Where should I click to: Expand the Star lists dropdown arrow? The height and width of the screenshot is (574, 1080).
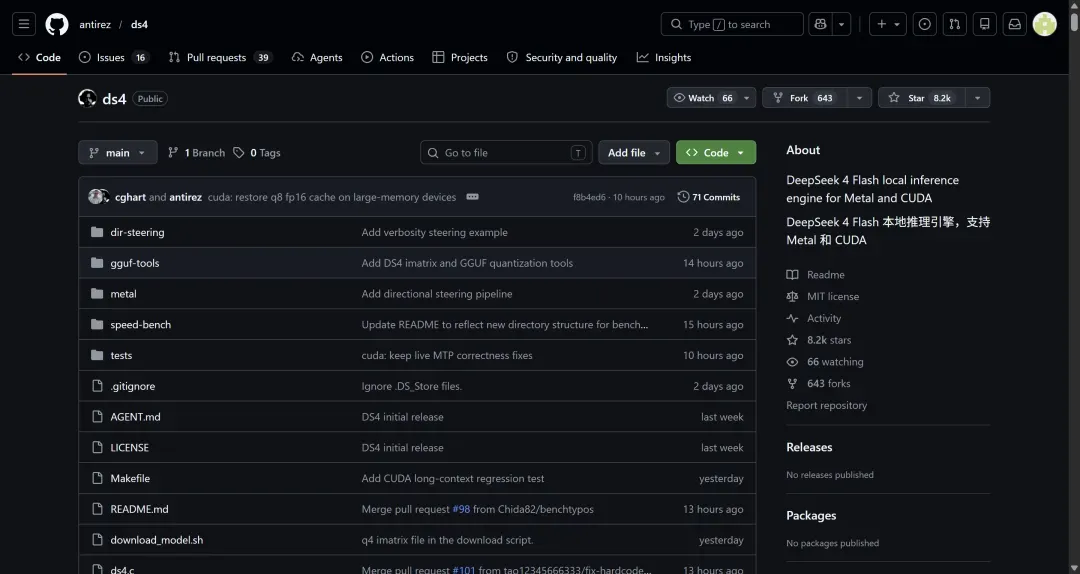point(977,98)
